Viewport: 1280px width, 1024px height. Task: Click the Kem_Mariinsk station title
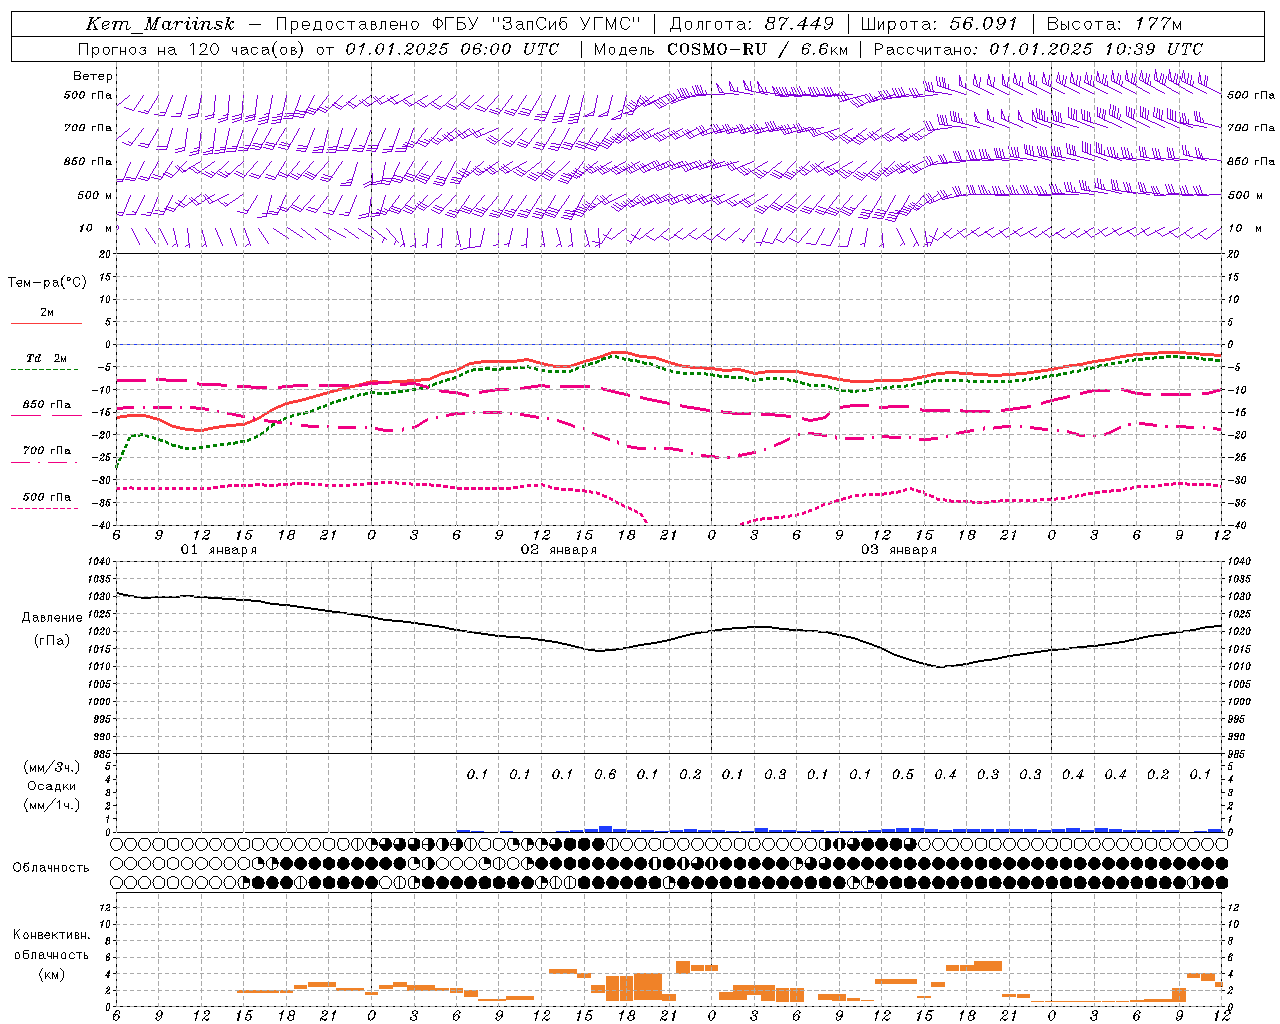pos(160,24)
